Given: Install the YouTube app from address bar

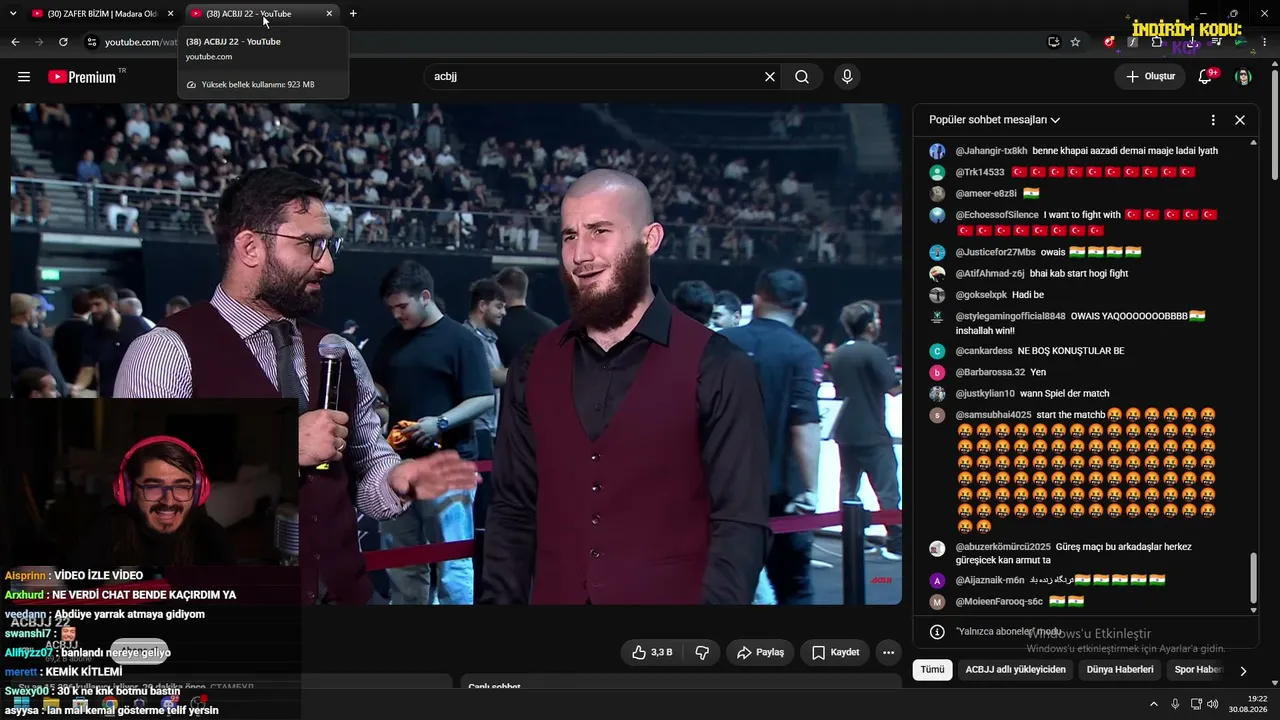Looking at the screenshot, I should (x=1053, y=42).
